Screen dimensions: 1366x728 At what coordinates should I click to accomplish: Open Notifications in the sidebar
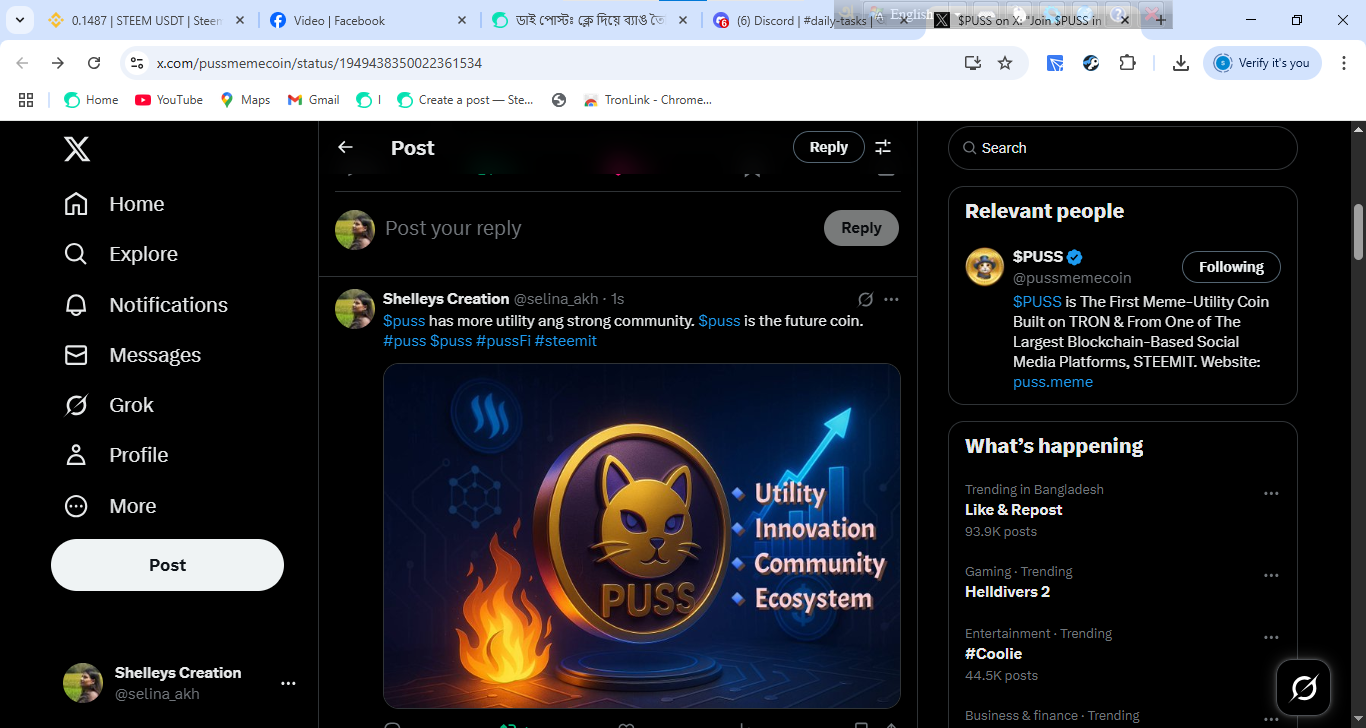click(146, 305)
